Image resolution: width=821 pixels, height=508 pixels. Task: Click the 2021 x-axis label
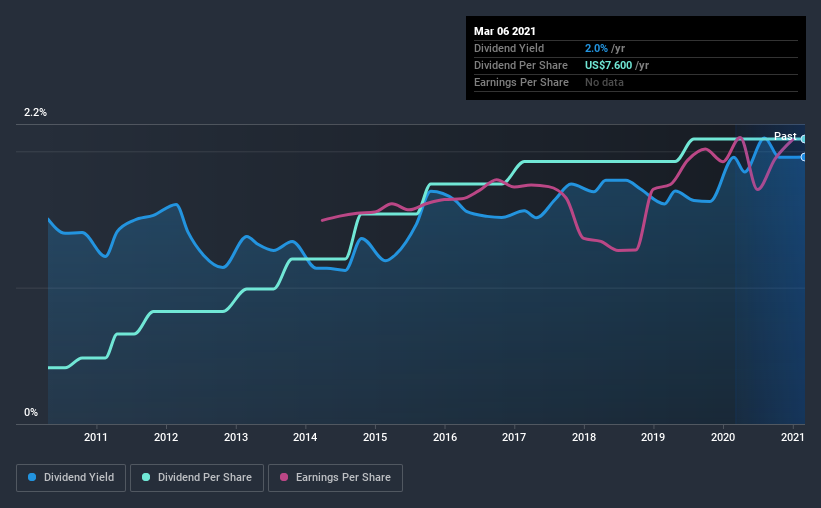tap(792, 437)
